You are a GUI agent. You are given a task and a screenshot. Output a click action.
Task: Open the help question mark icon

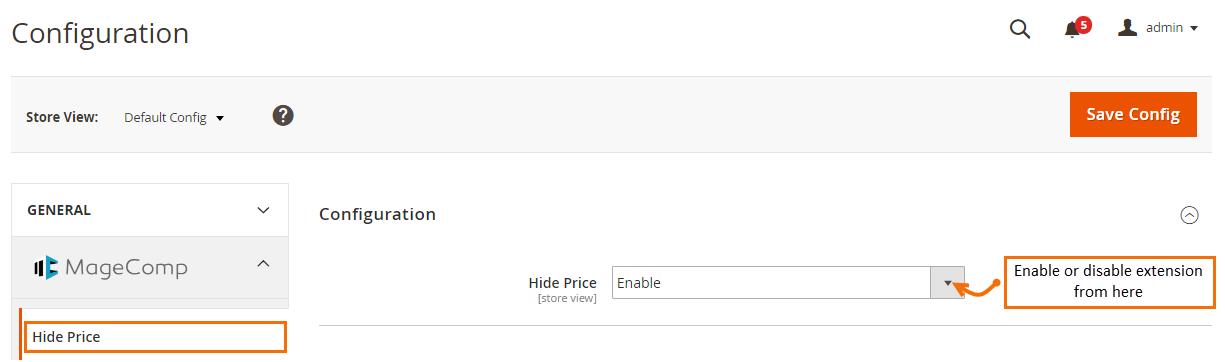click(x=283, y=116)
